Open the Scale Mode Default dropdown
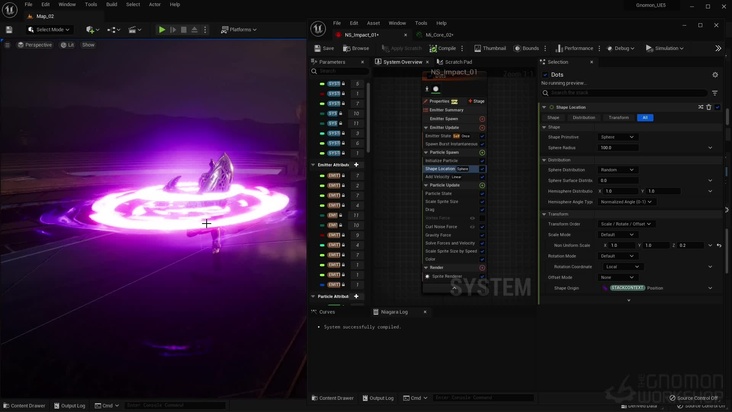The width and height of the screenshot is (732, 412). point(617,235)
